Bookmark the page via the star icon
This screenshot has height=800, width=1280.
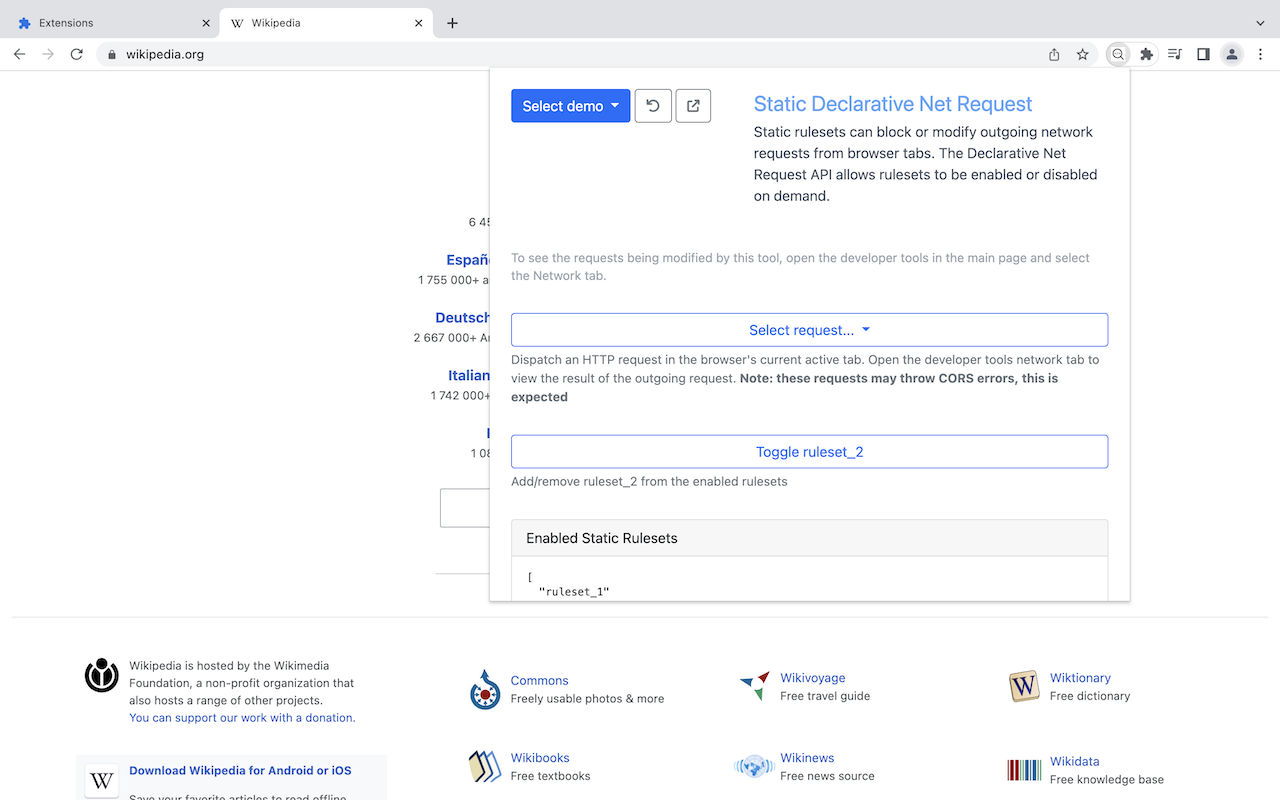click(x=1083, y=54)
